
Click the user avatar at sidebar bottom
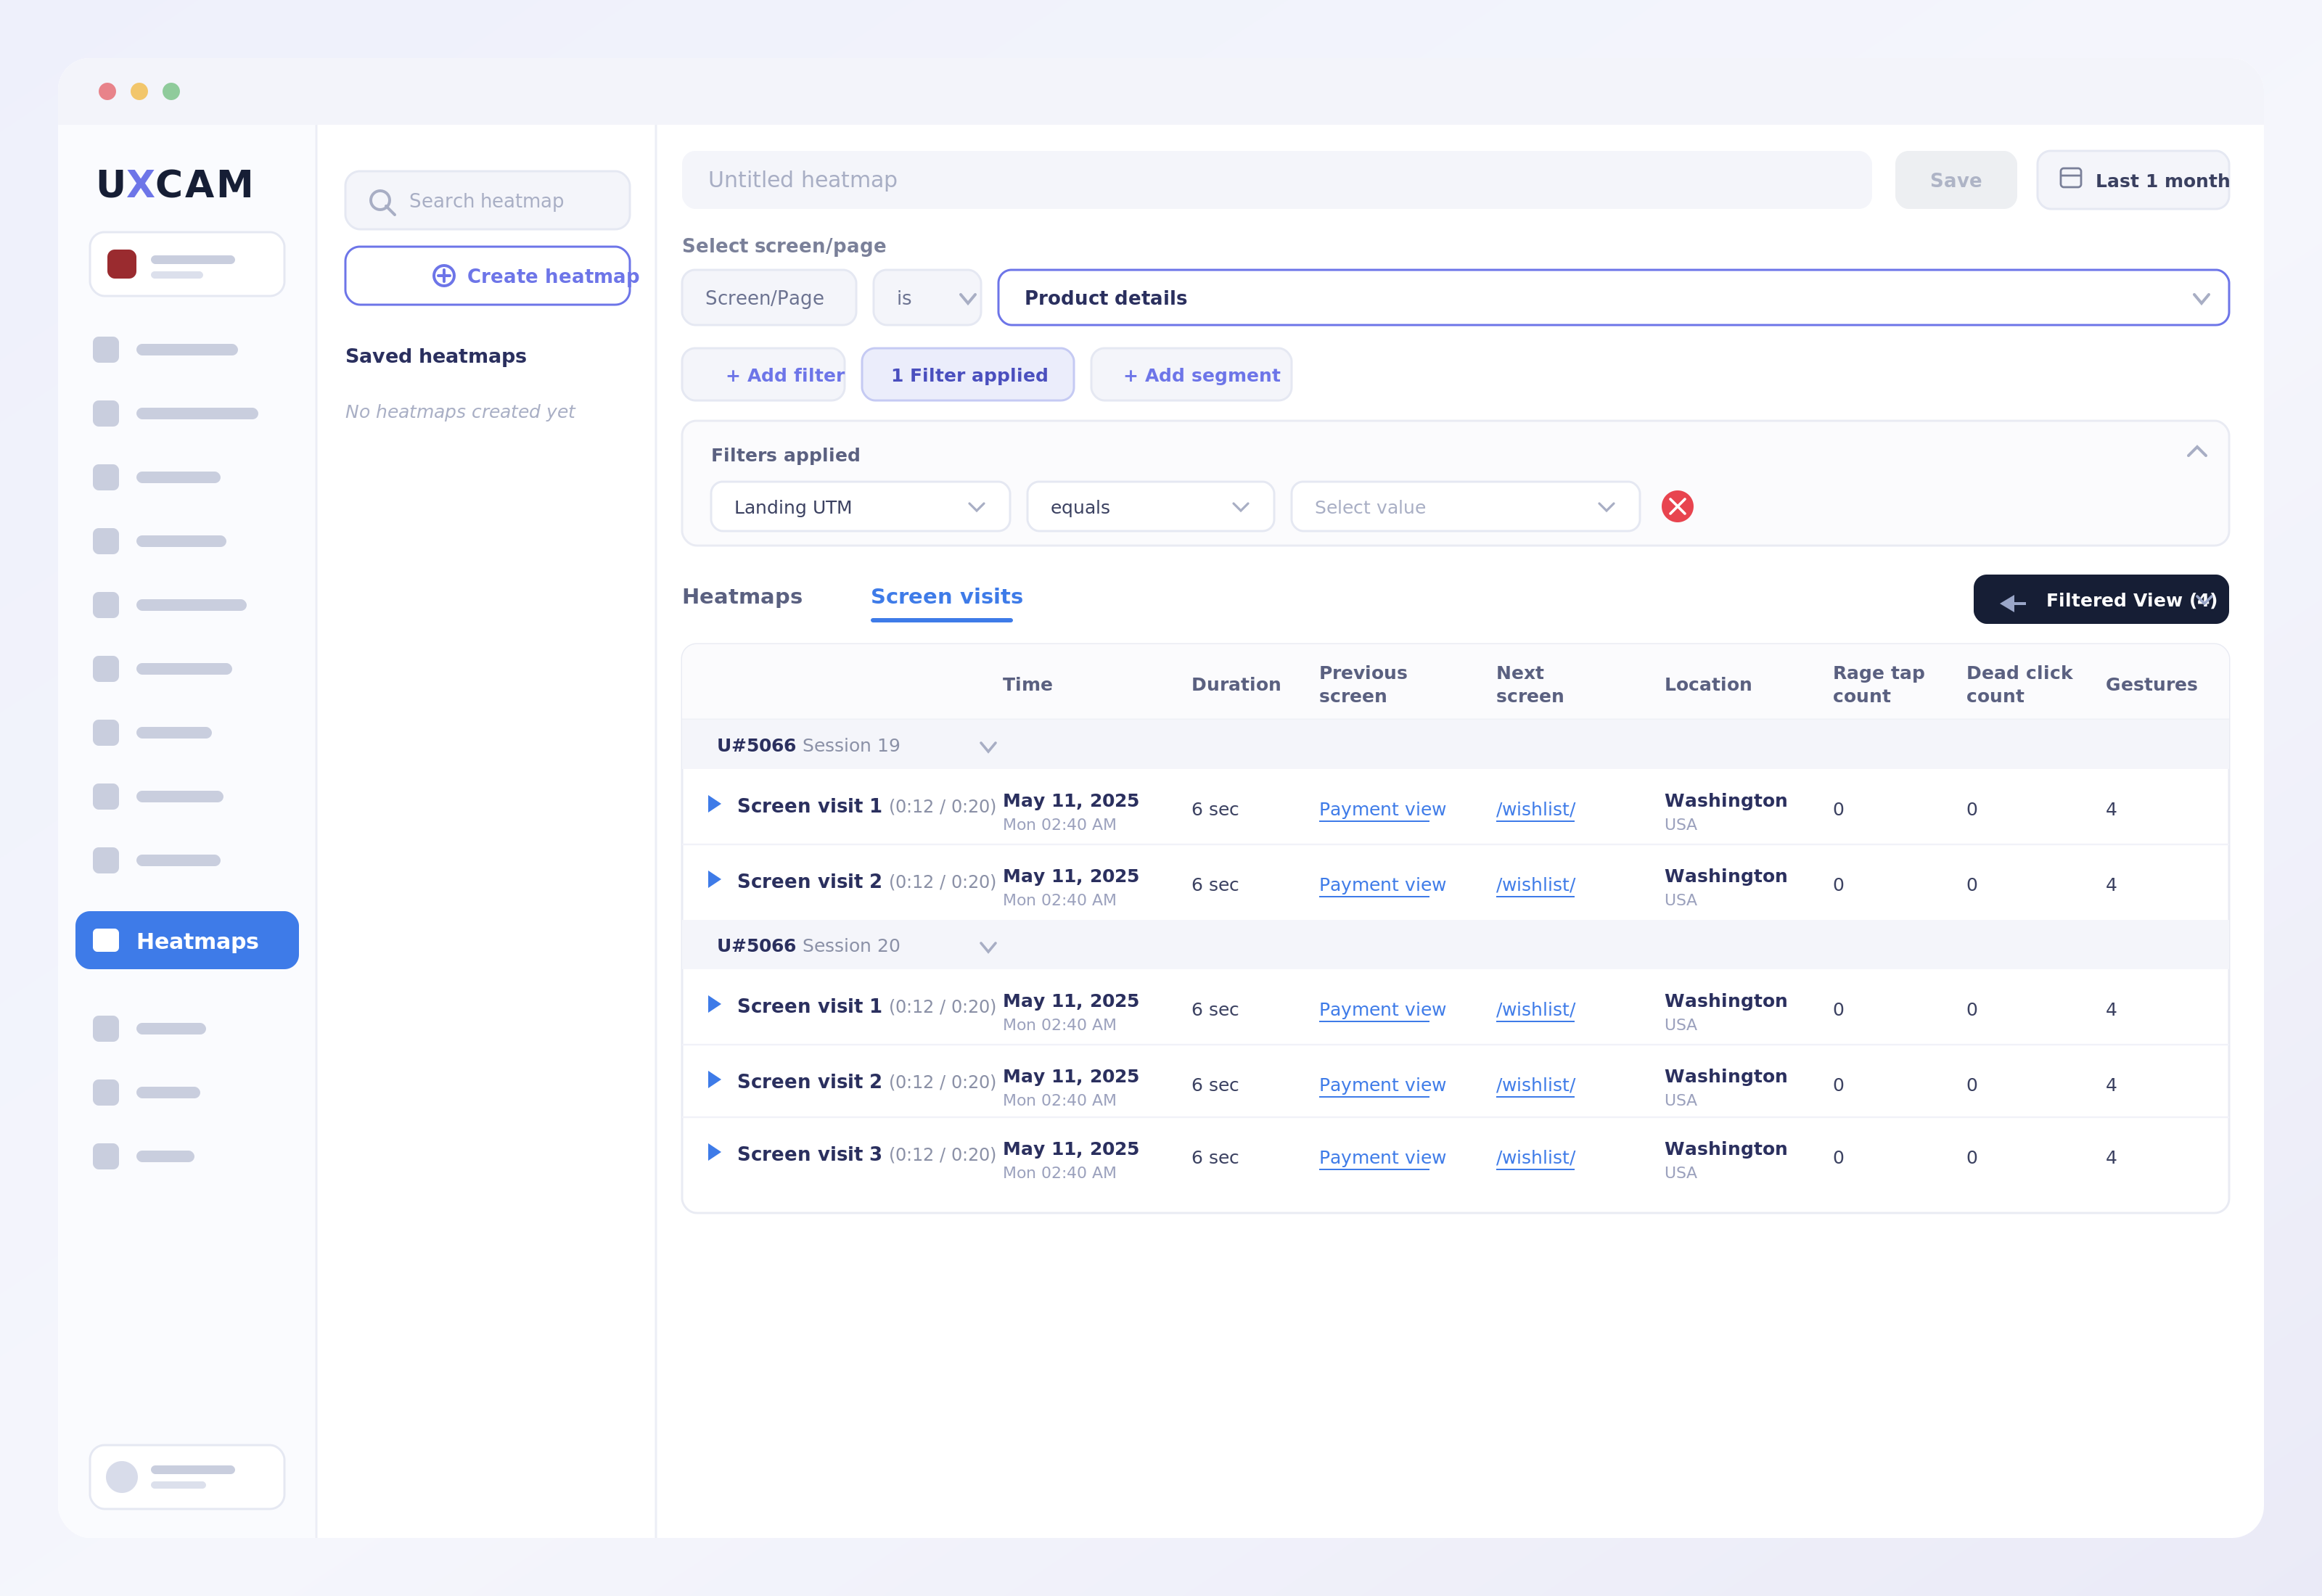point(122,1476)
